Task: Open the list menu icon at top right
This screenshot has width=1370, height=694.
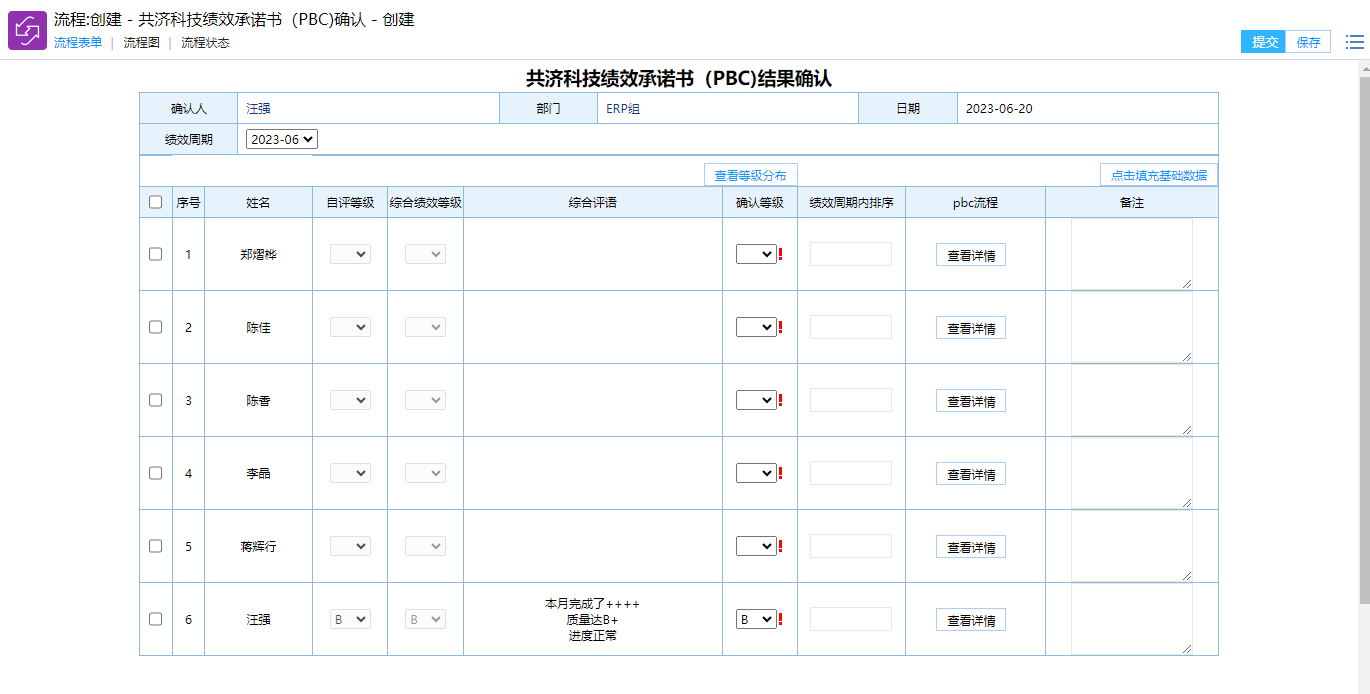Action: tap(1354, 42)
